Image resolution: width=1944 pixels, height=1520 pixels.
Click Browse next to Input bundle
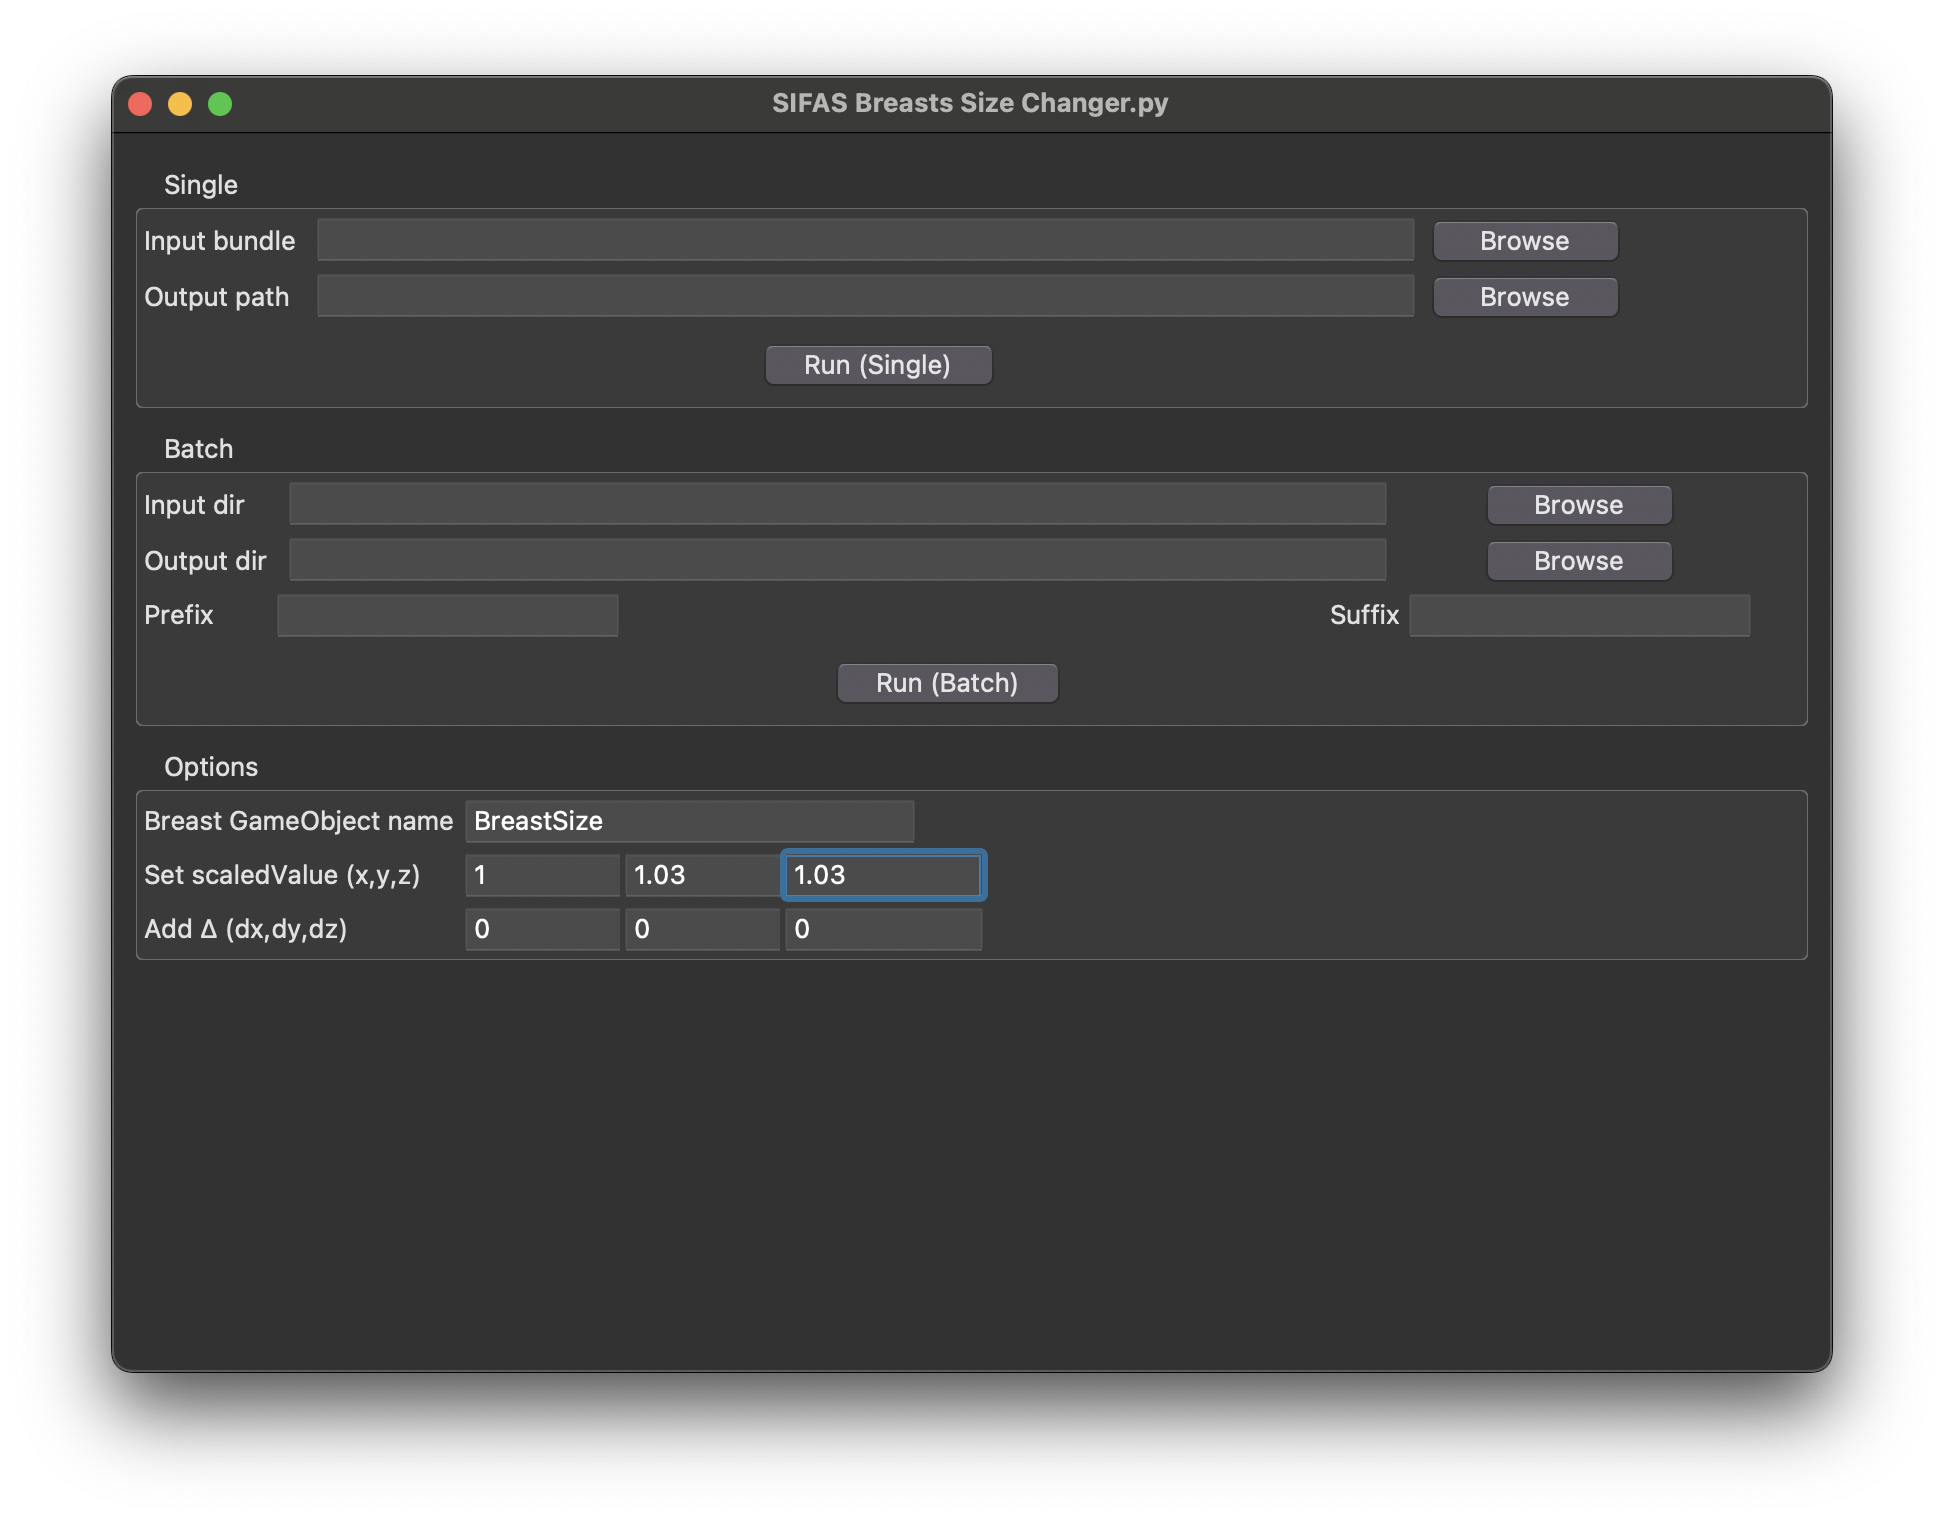point(1524,241)
